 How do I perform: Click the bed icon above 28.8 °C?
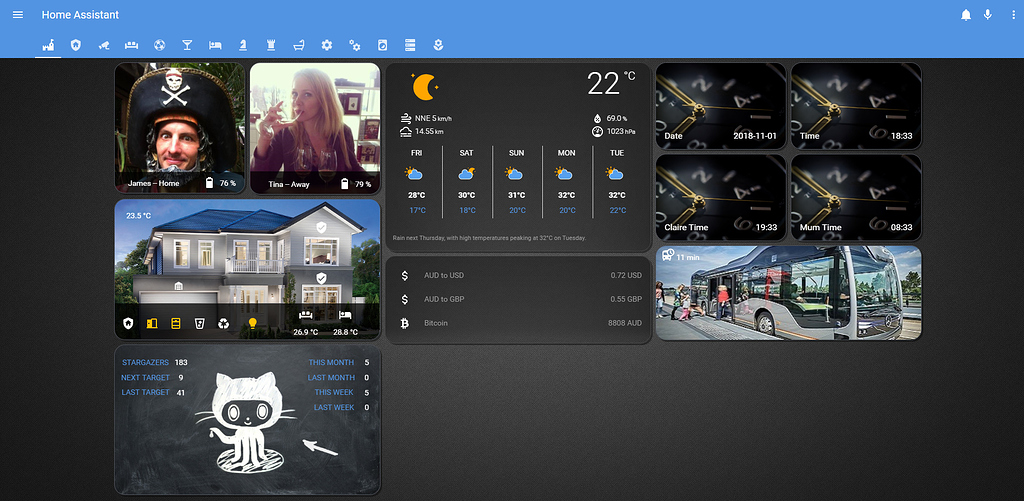(345, 315)
